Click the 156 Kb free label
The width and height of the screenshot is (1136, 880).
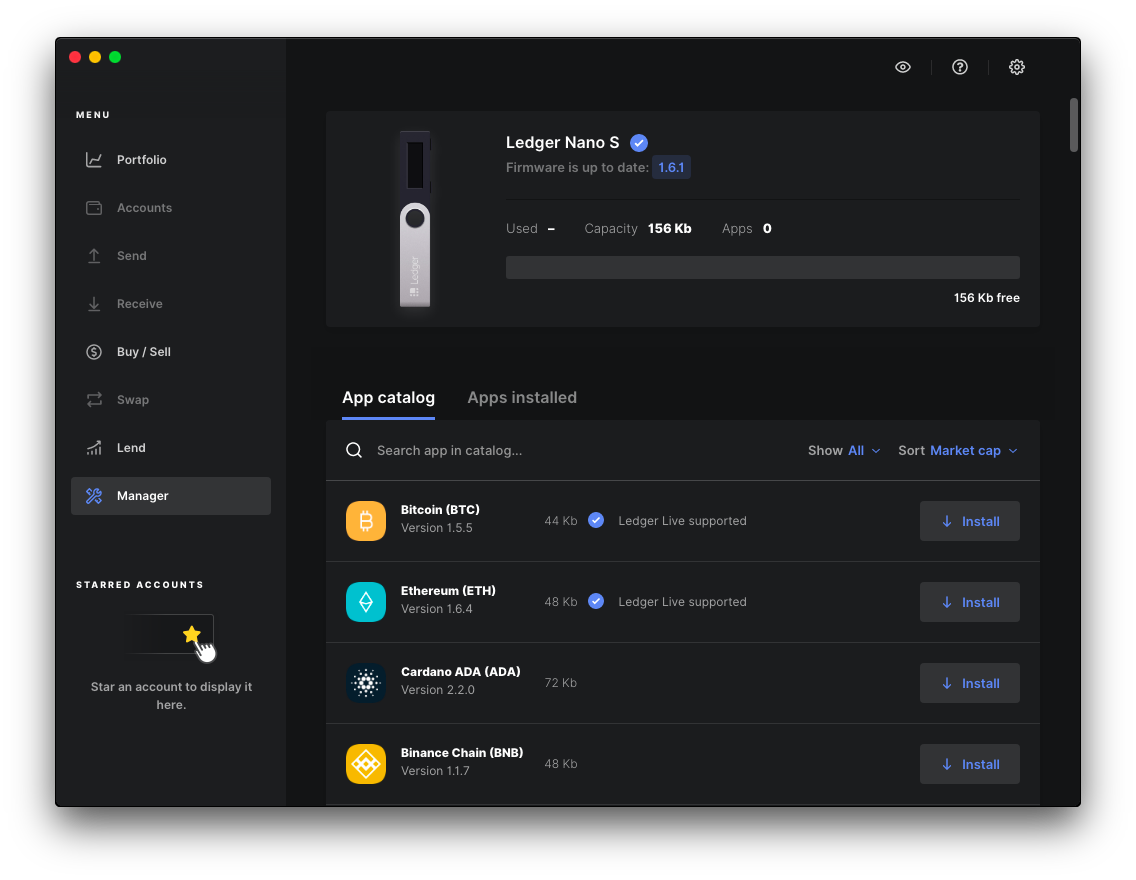986,298
